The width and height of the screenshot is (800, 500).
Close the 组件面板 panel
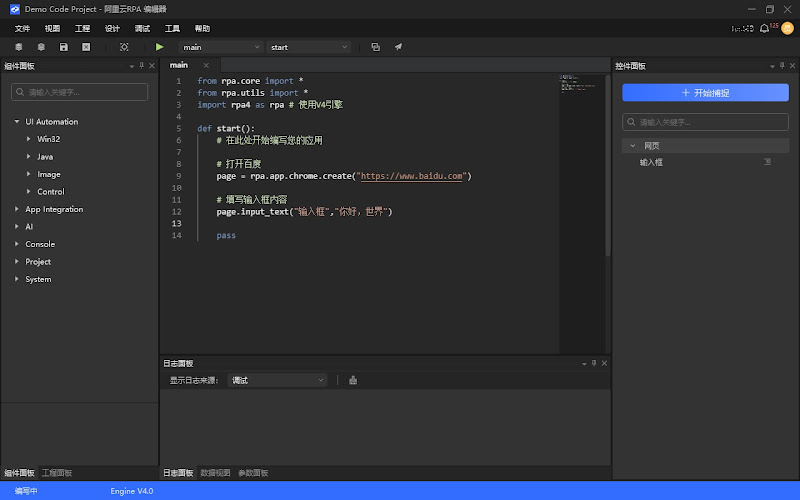click(152, 66)
